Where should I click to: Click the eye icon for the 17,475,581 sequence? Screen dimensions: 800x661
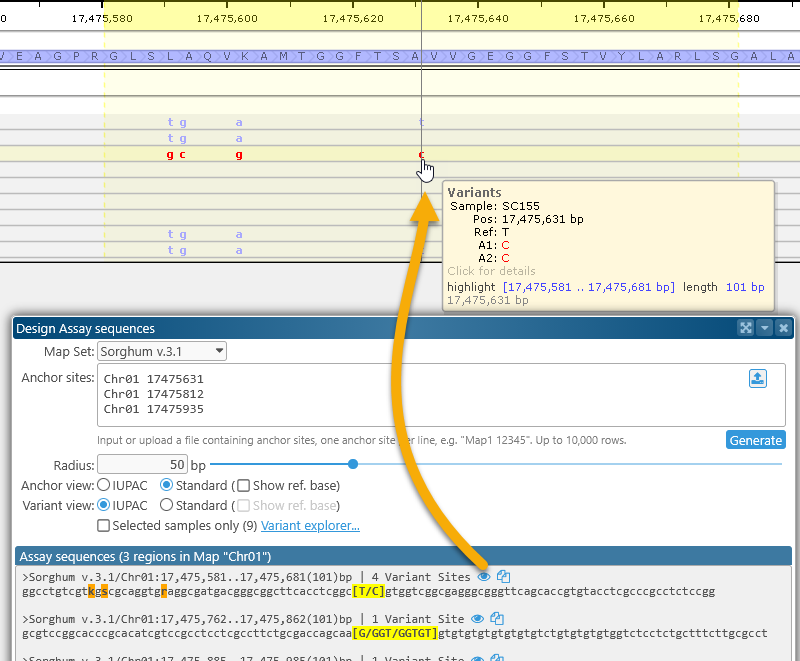click(484, 576)
